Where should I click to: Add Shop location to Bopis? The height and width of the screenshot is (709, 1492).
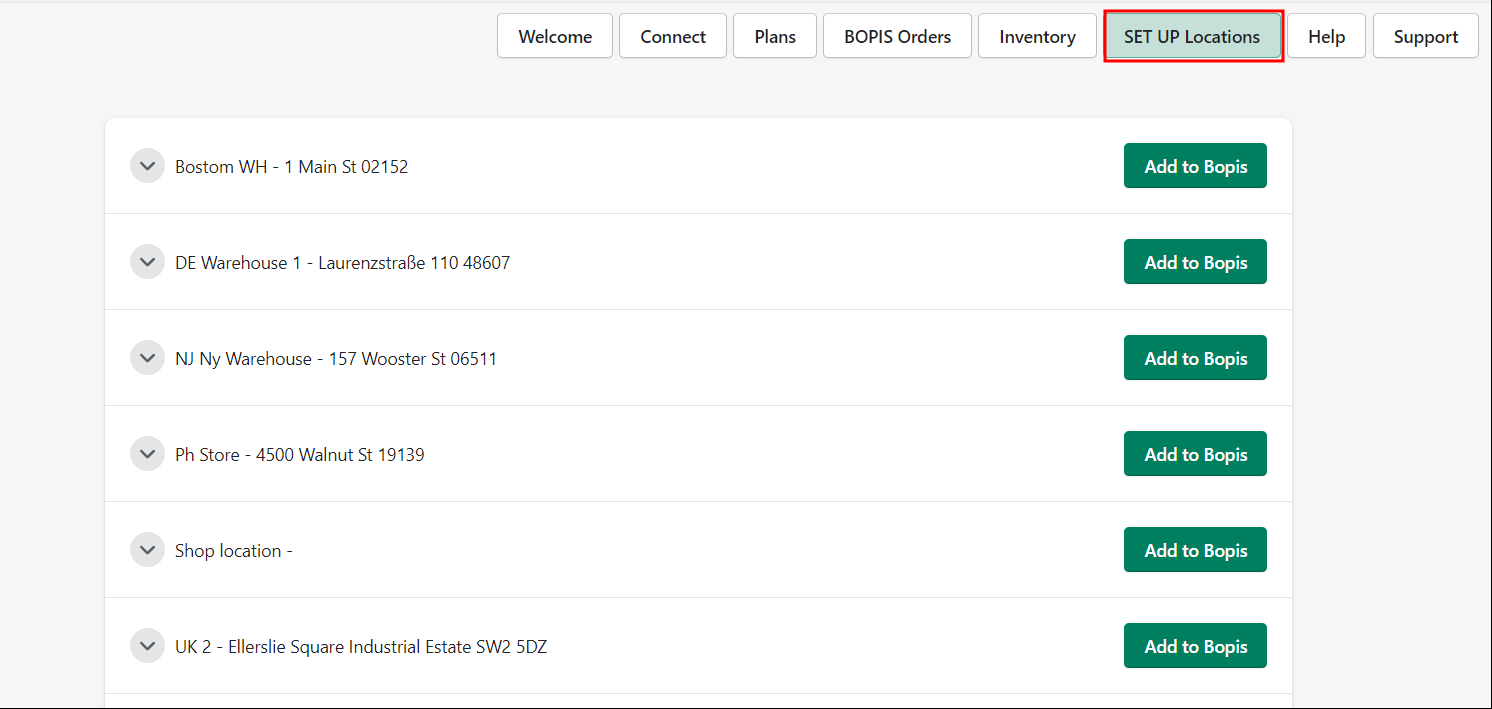pos(1195,550)
